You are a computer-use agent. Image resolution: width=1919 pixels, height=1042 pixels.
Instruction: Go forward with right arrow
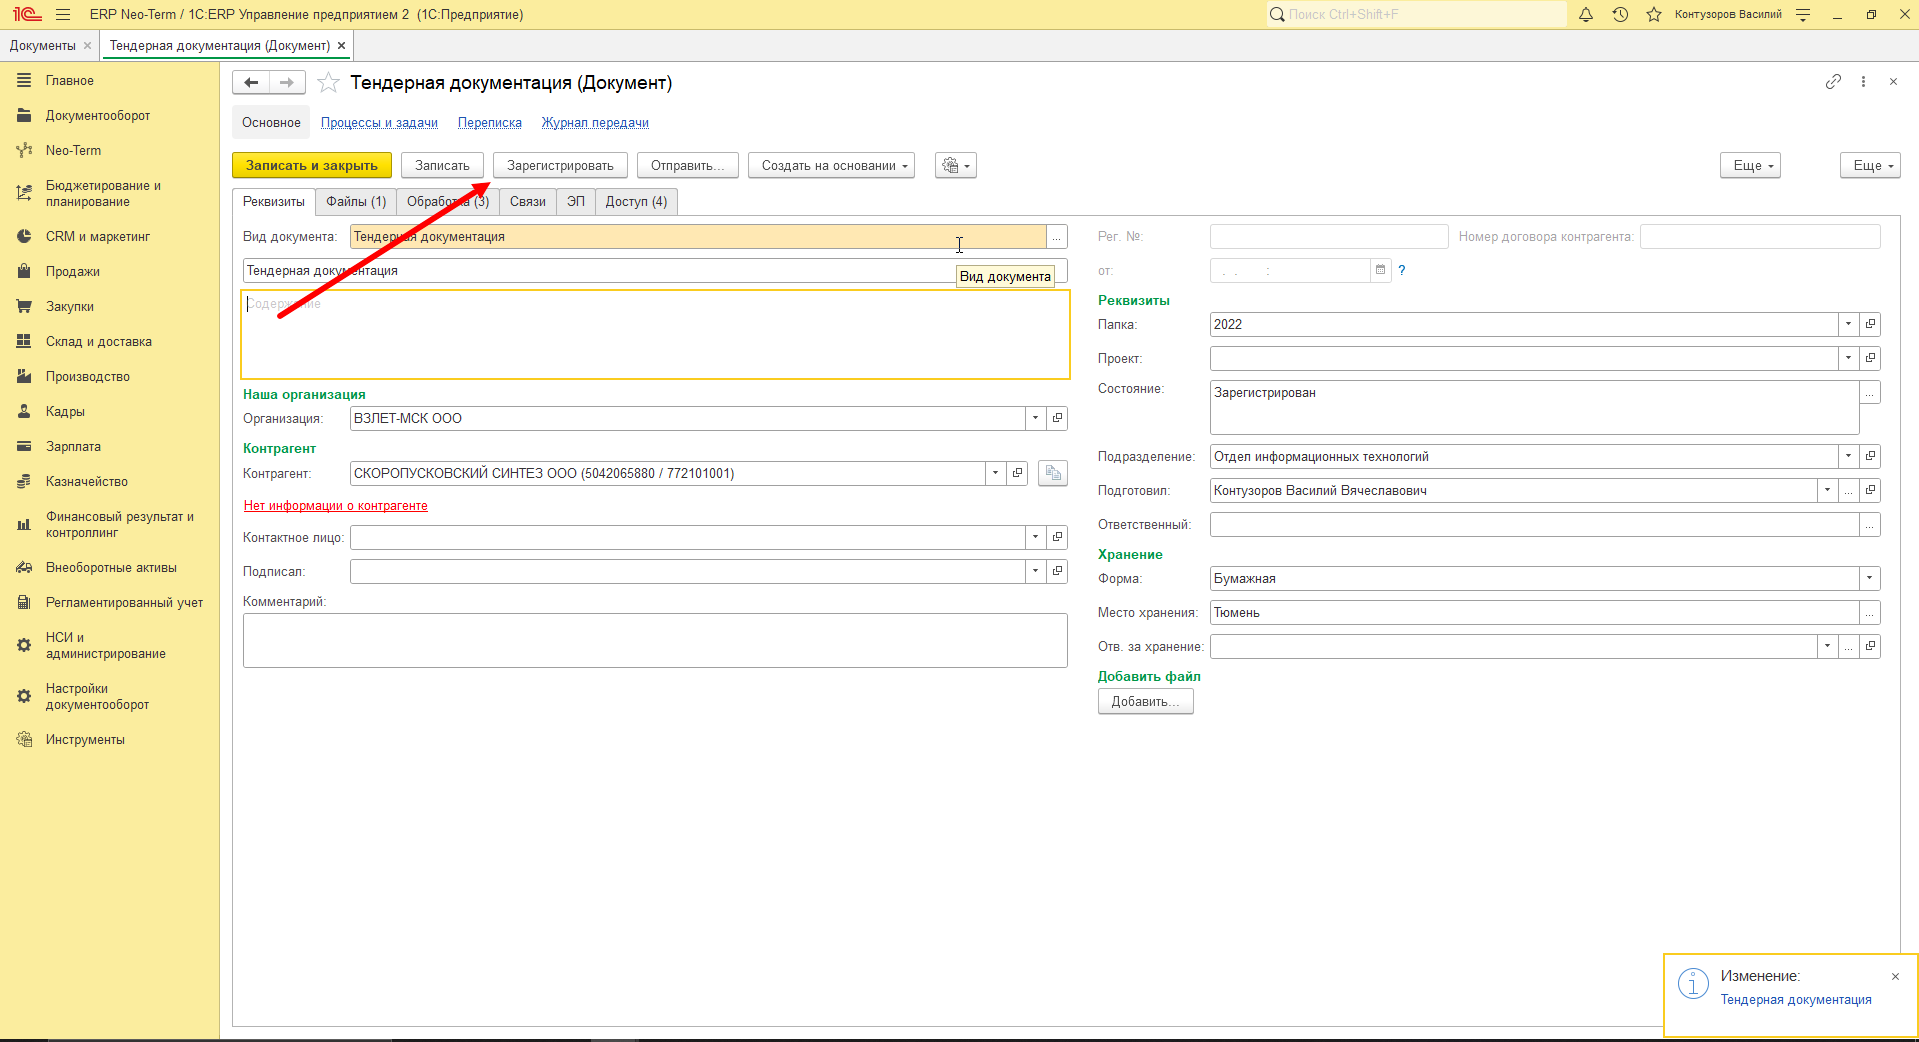[287, 83]
